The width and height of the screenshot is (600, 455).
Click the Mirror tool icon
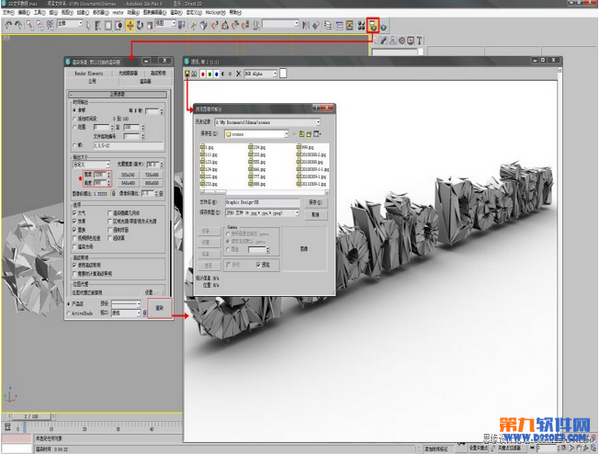305,25
